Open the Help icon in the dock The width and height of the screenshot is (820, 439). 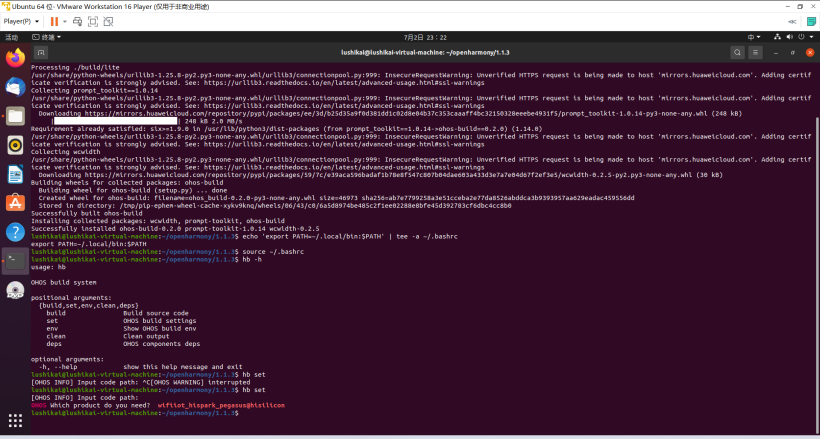tap(15, 232)
